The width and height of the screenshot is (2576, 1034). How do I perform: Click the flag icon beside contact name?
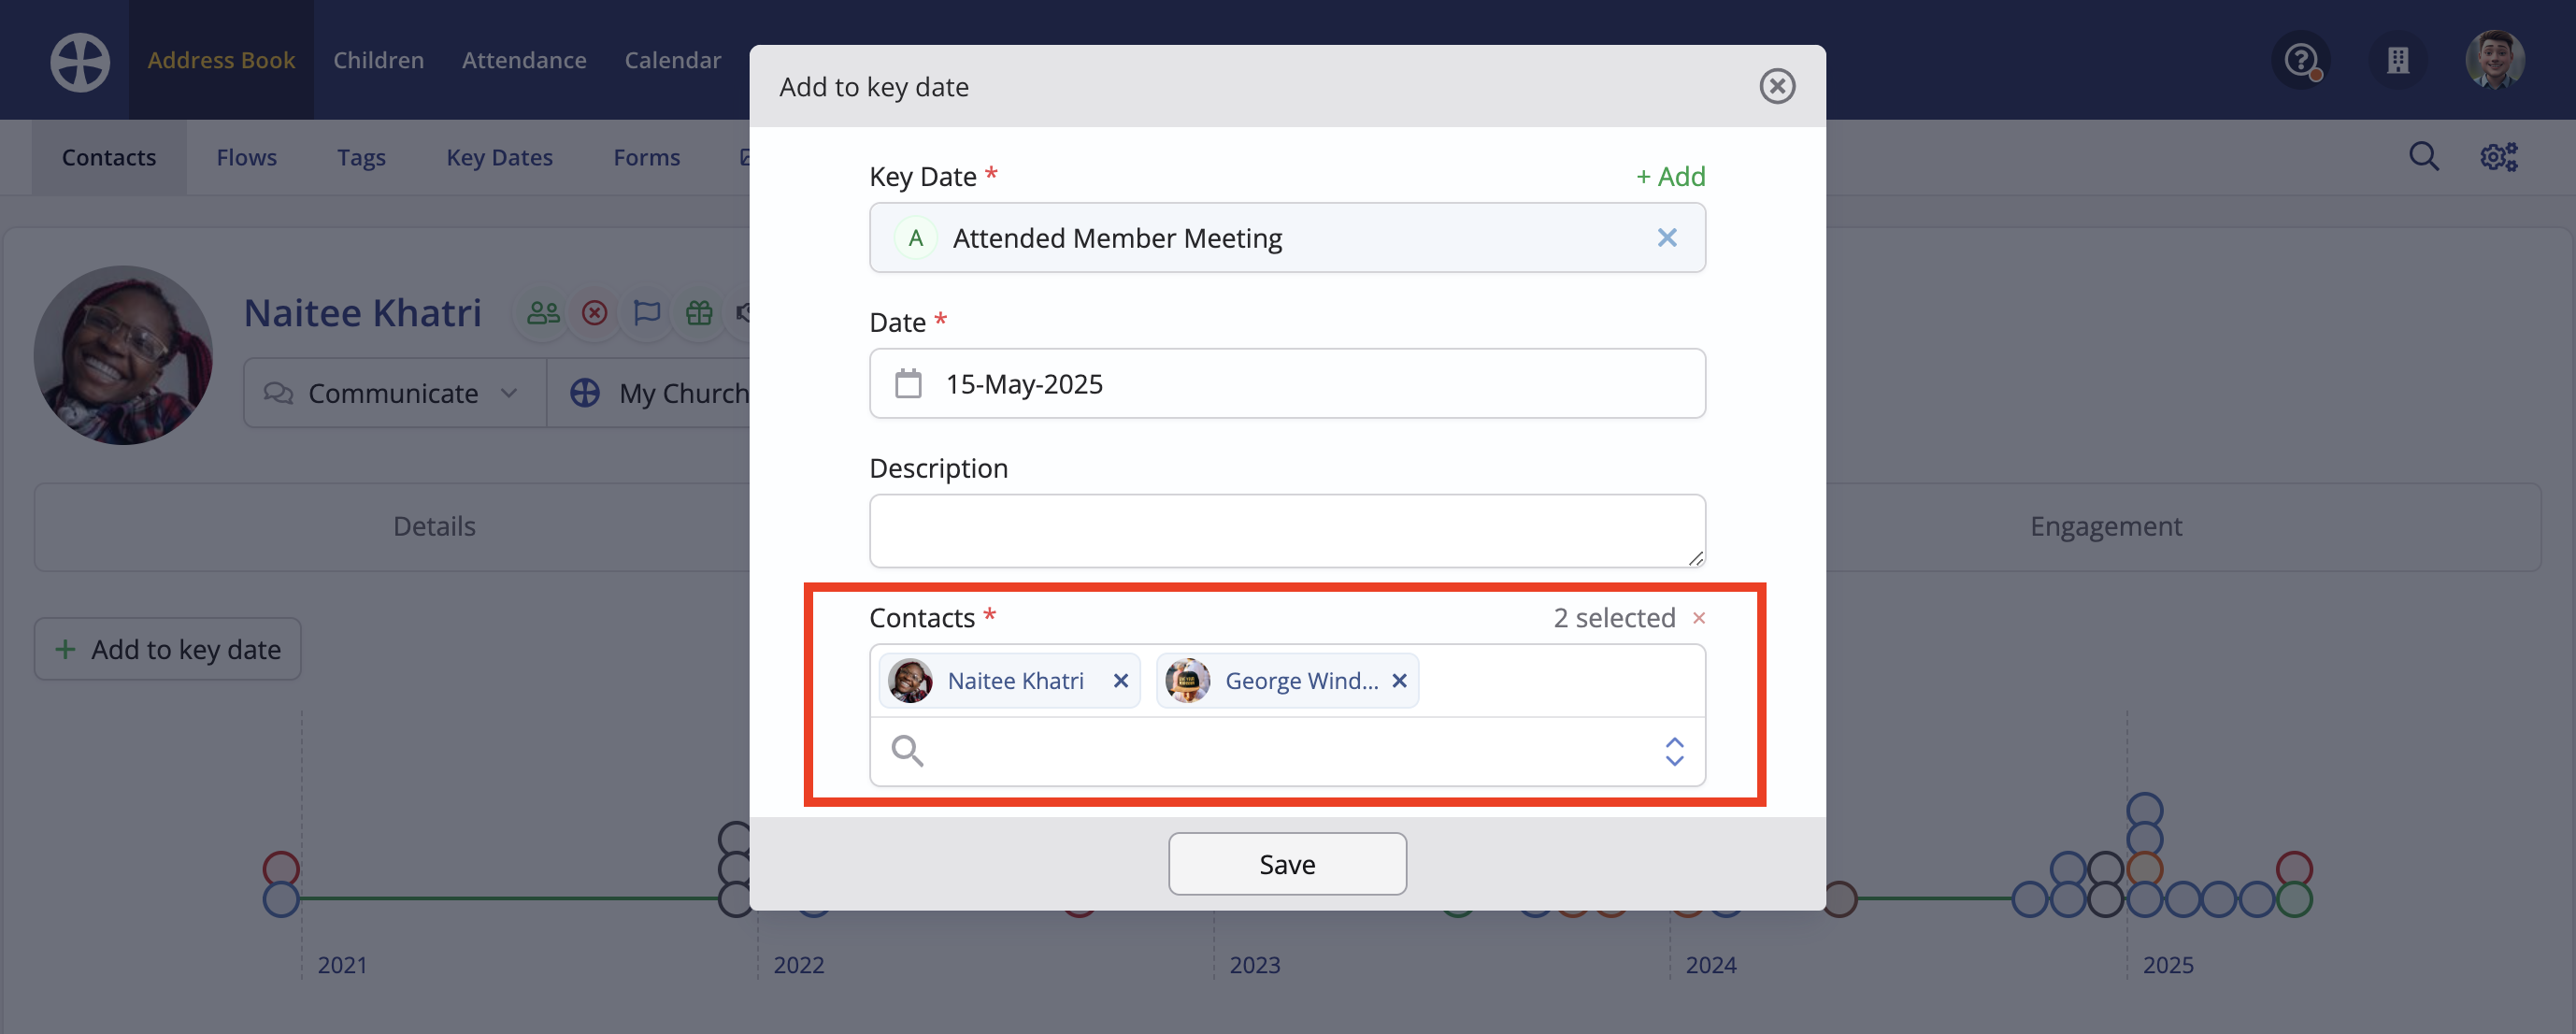(647, 313)
